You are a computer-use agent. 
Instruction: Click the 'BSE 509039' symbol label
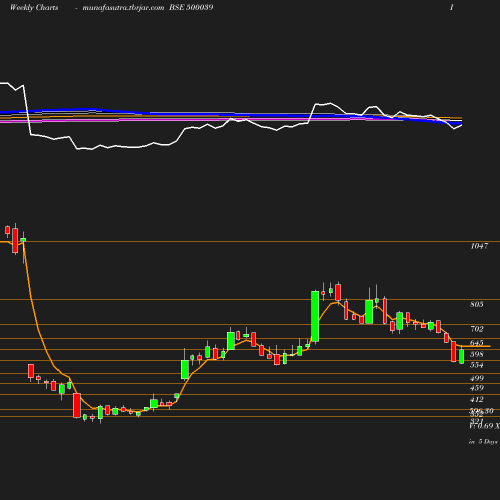pos(191,7)
